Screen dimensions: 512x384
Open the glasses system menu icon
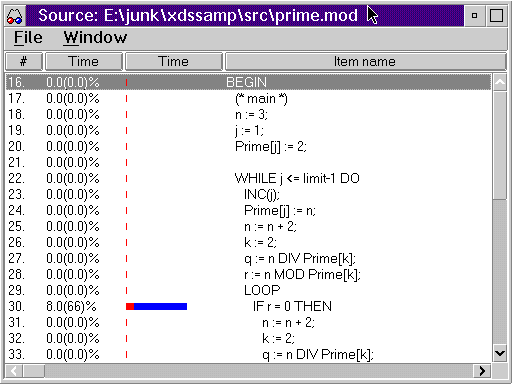tap(15, 16)
